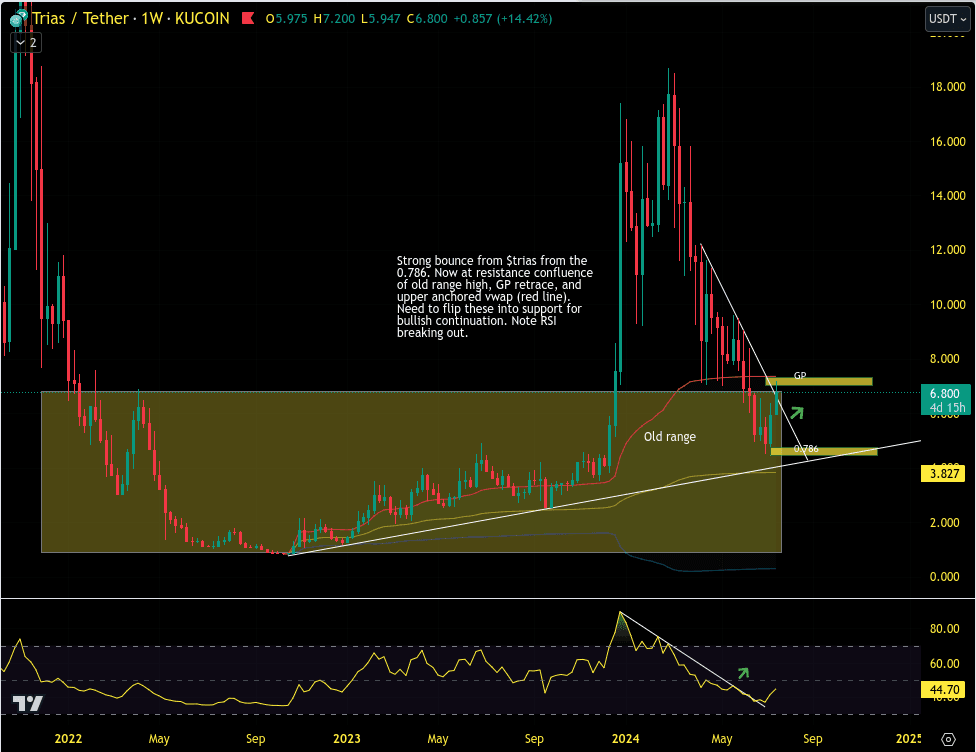Click the 2022 time axis label

[x=68, y=739]
